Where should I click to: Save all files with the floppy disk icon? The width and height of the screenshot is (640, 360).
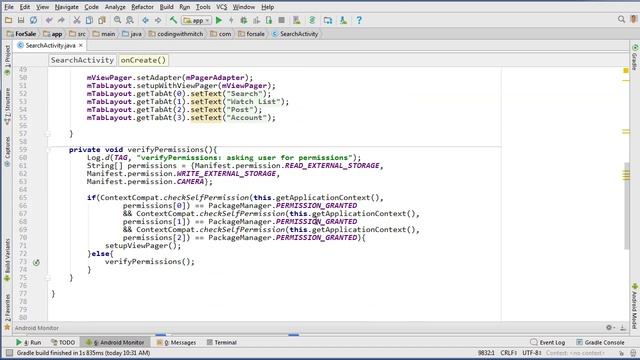(x=21, y=20)
